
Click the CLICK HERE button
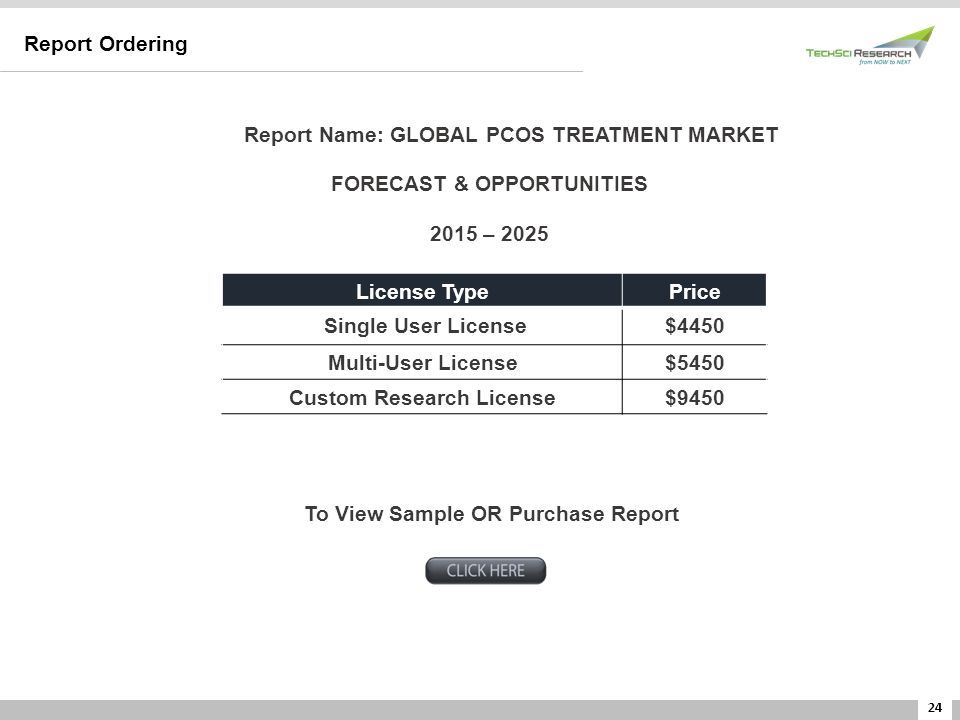pos(486,571)
